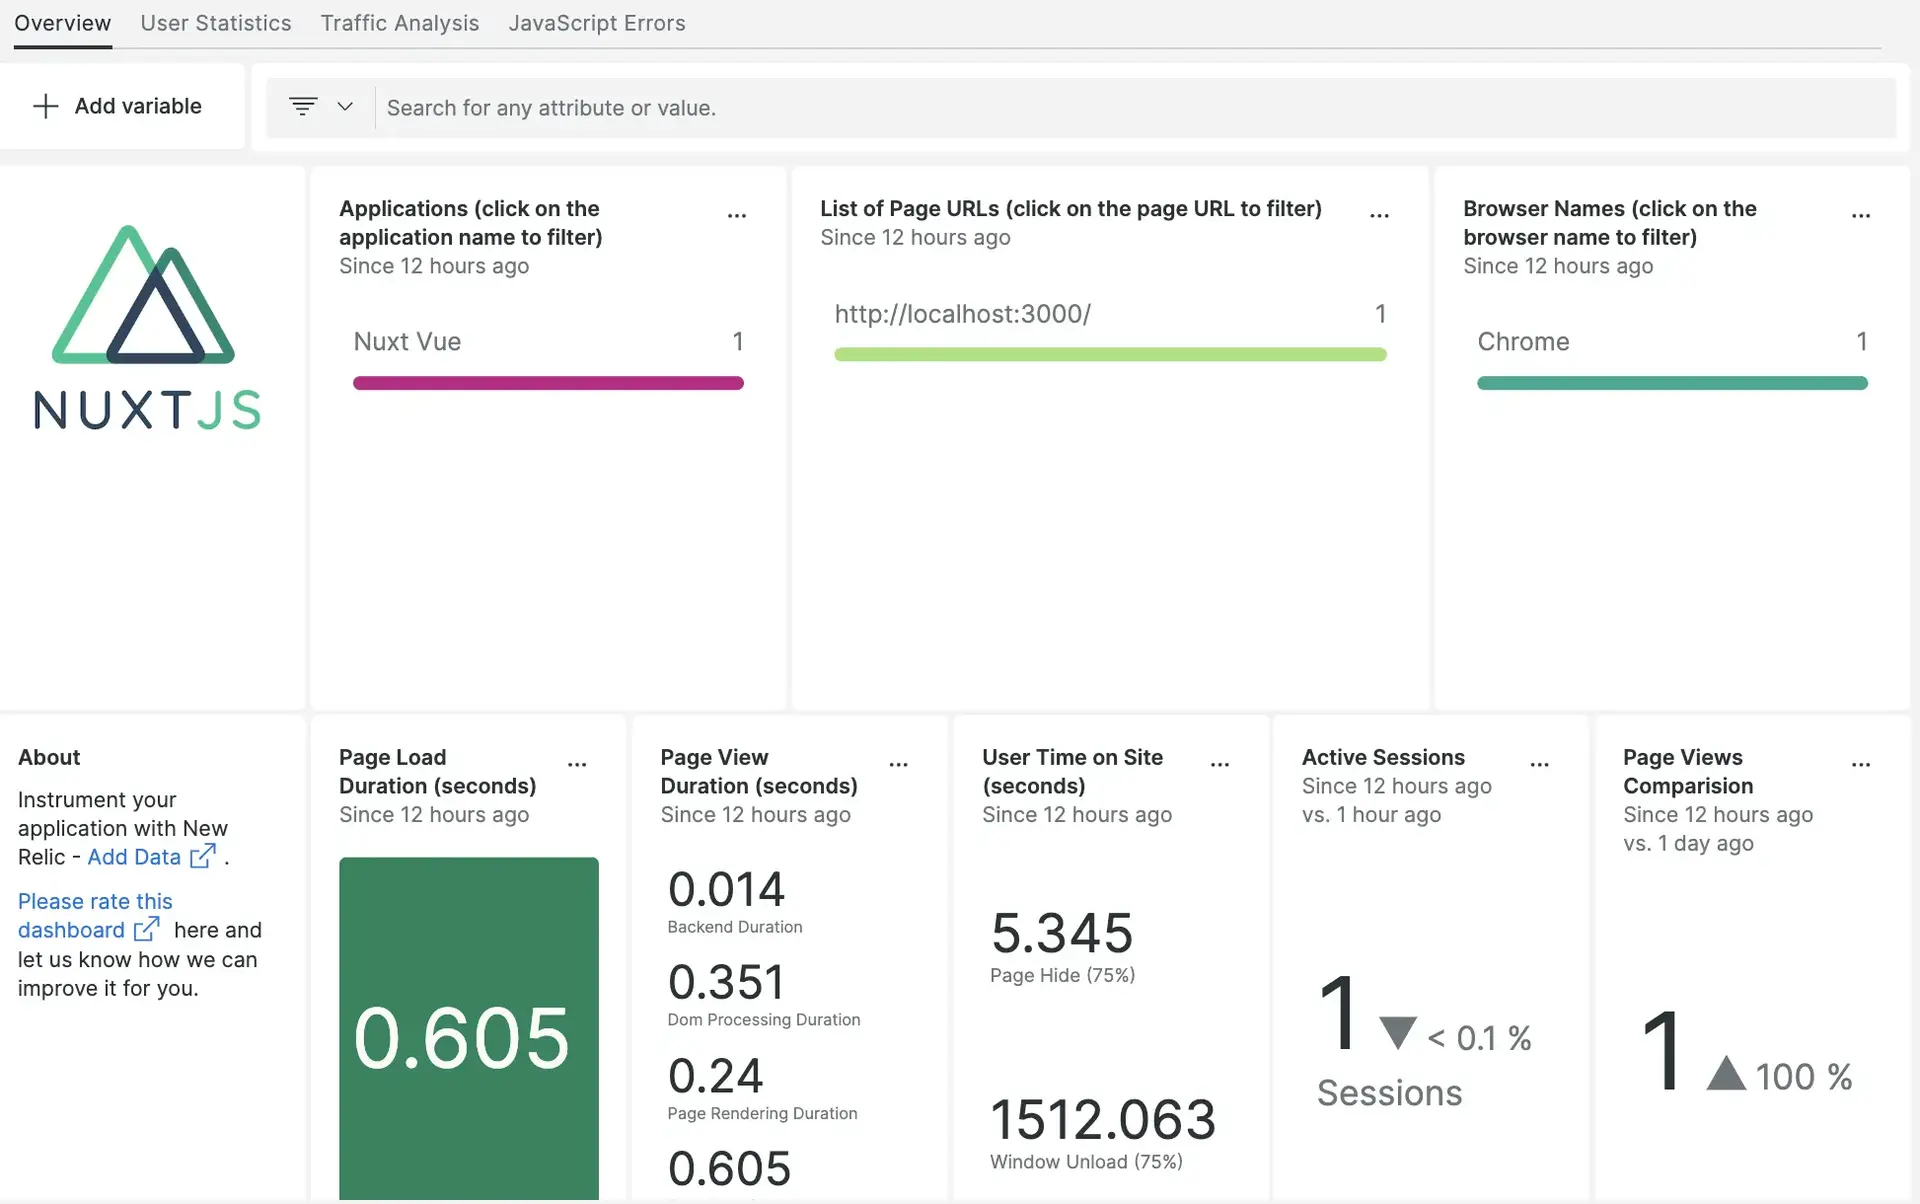Switch to User Statistics tab

pyautogui.click(x=216, y=23)
